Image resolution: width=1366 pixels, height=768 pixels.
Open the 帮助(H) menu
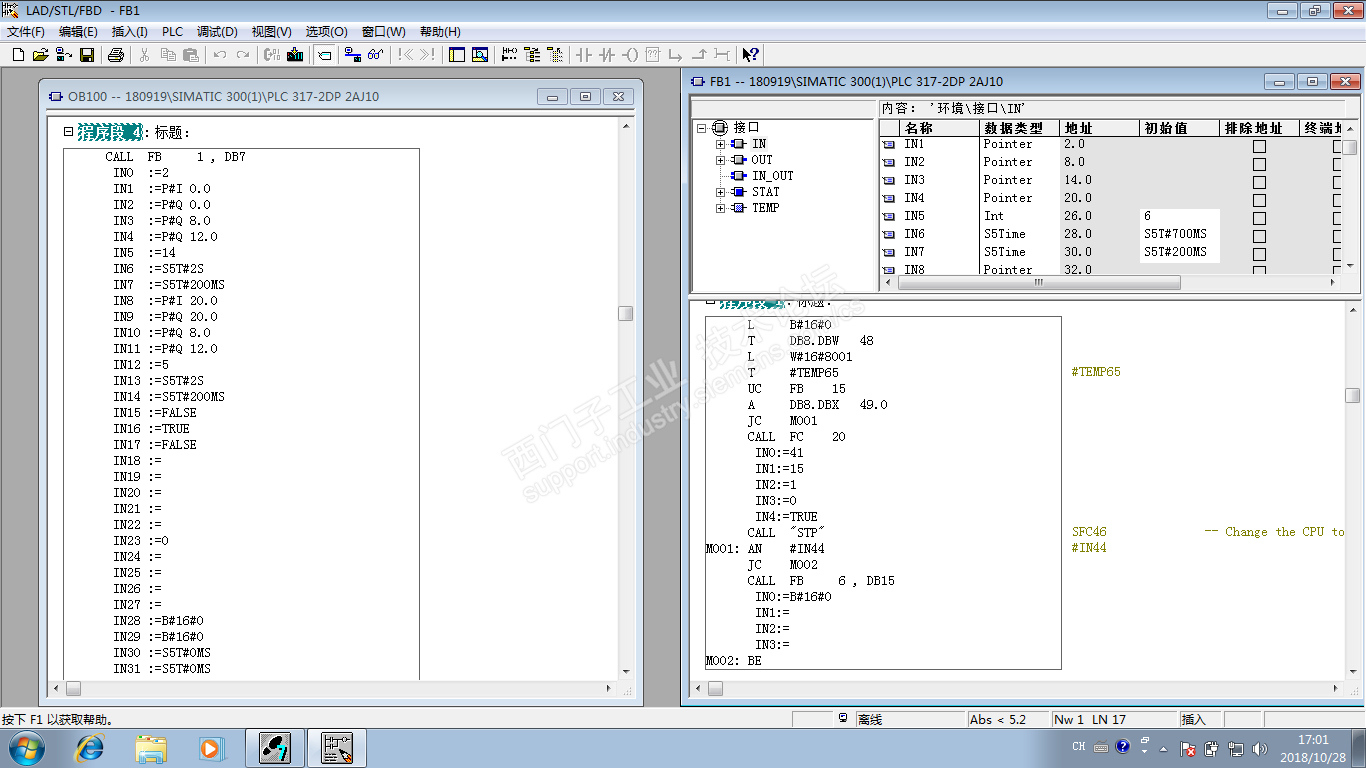point(440,32)
